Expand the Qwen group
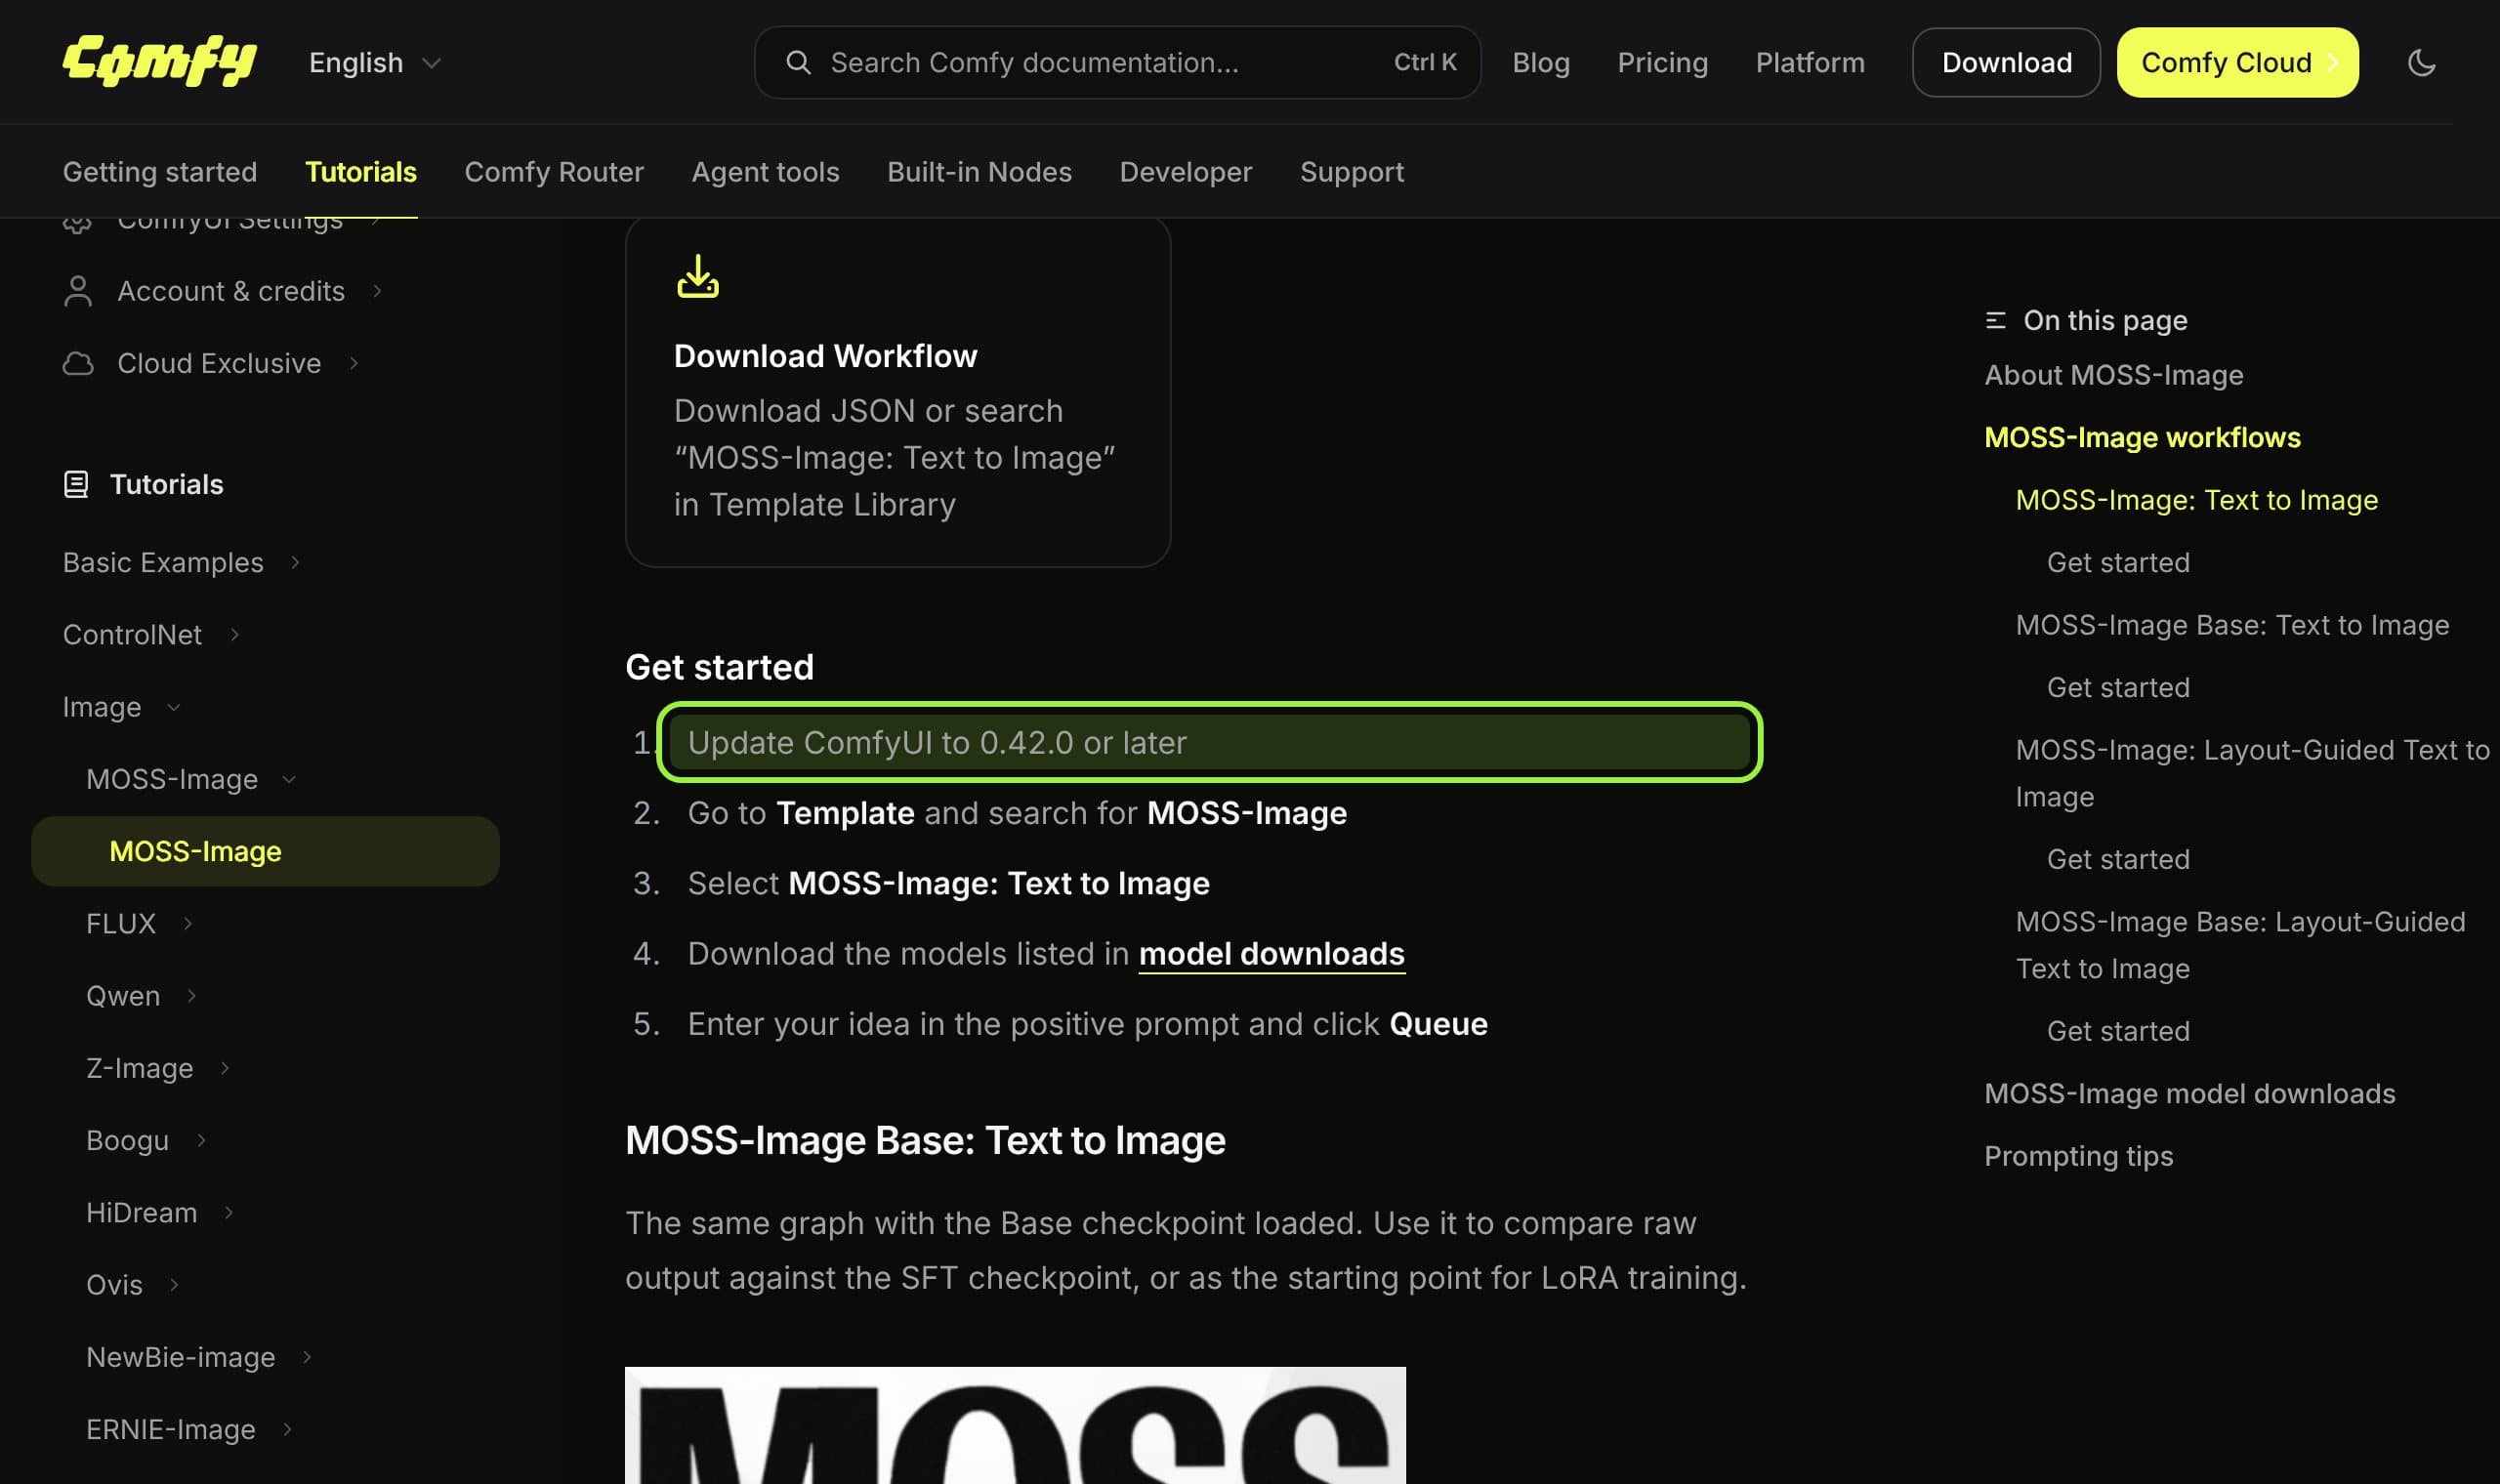This screenshot has width=2500, height=1484. (x=191, y=995)
